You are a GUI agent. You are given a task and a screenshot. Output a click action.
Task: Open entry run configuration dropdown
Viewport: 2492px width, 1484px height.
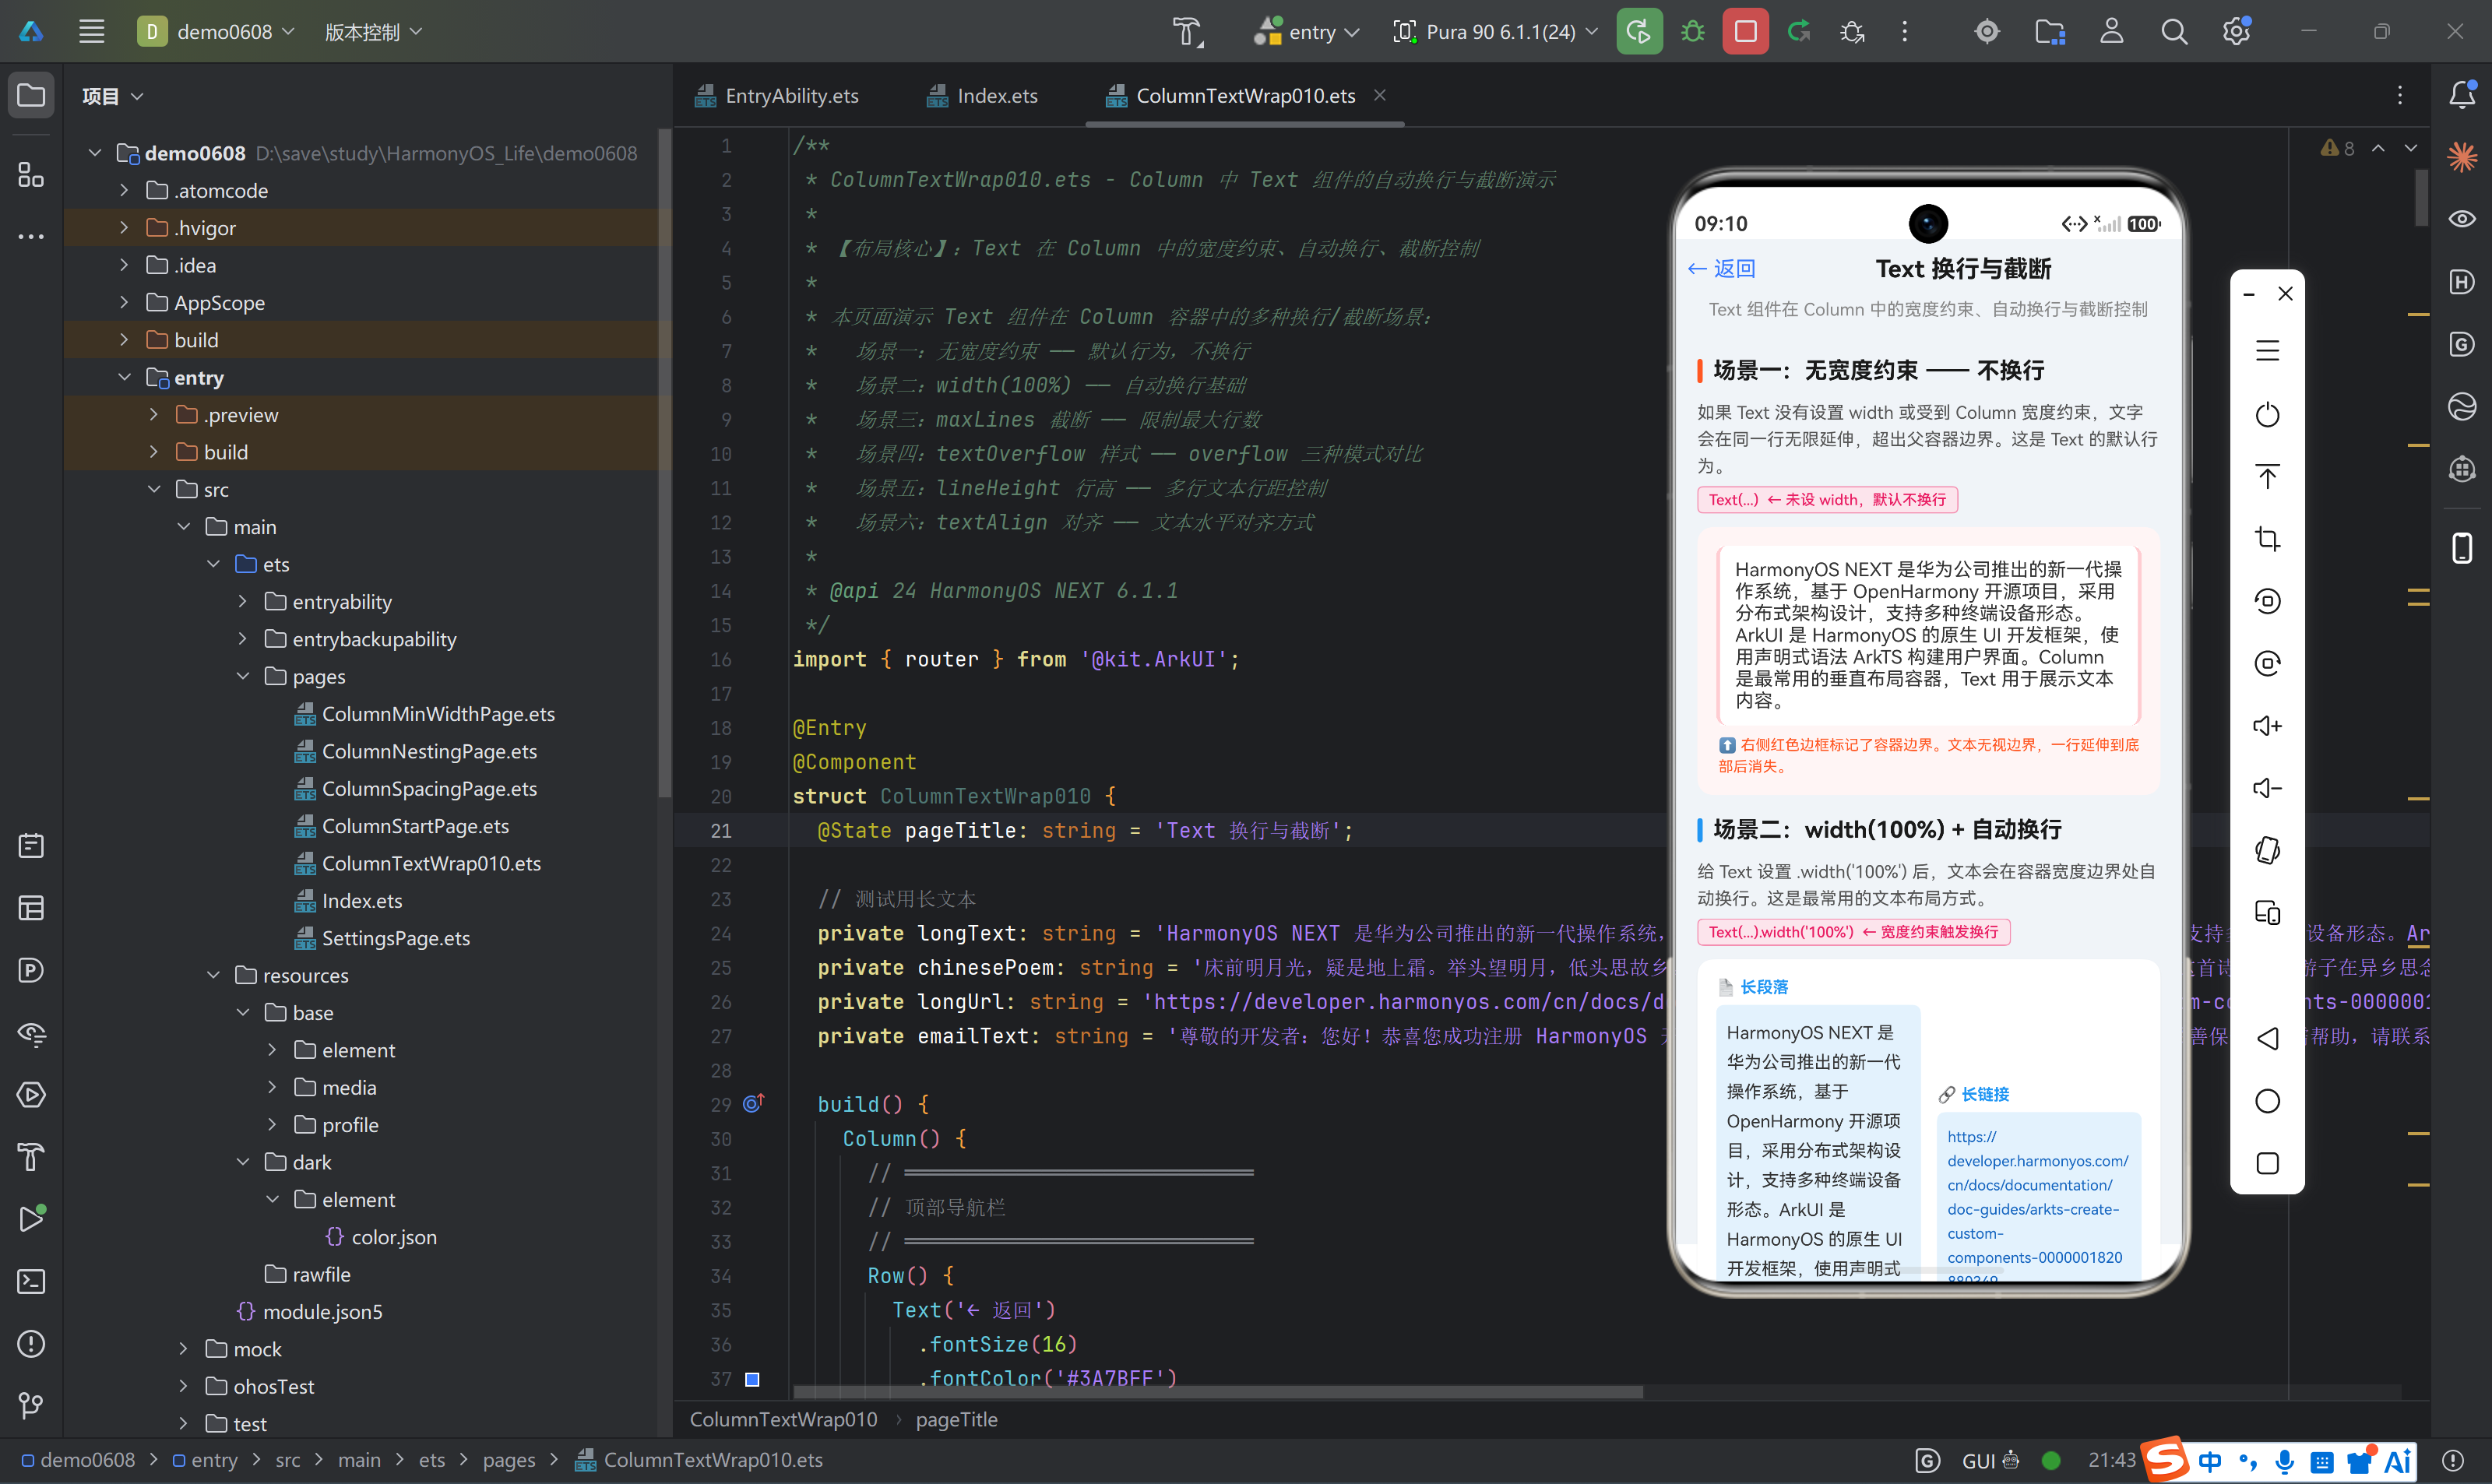pos(1307,31)
